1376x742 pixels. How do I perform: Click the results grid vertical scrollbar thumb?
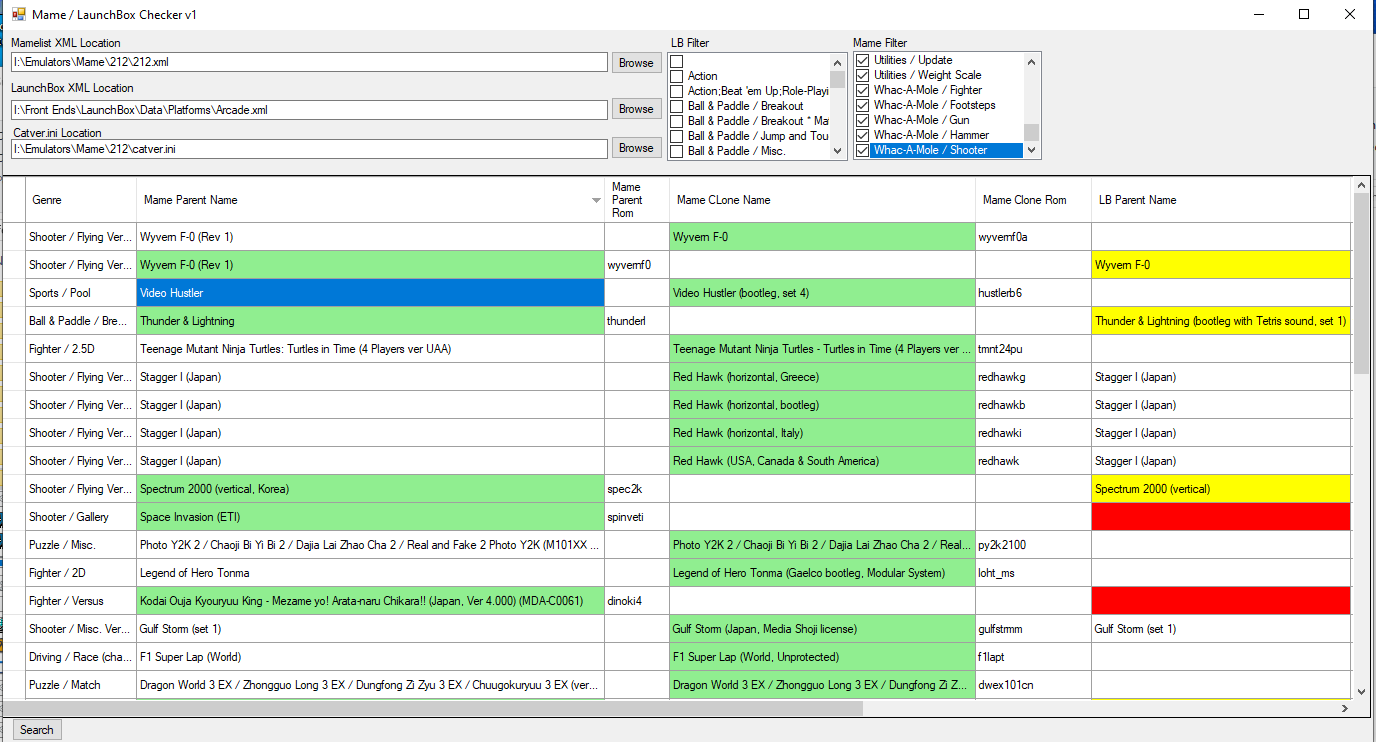pos(1360,283)
